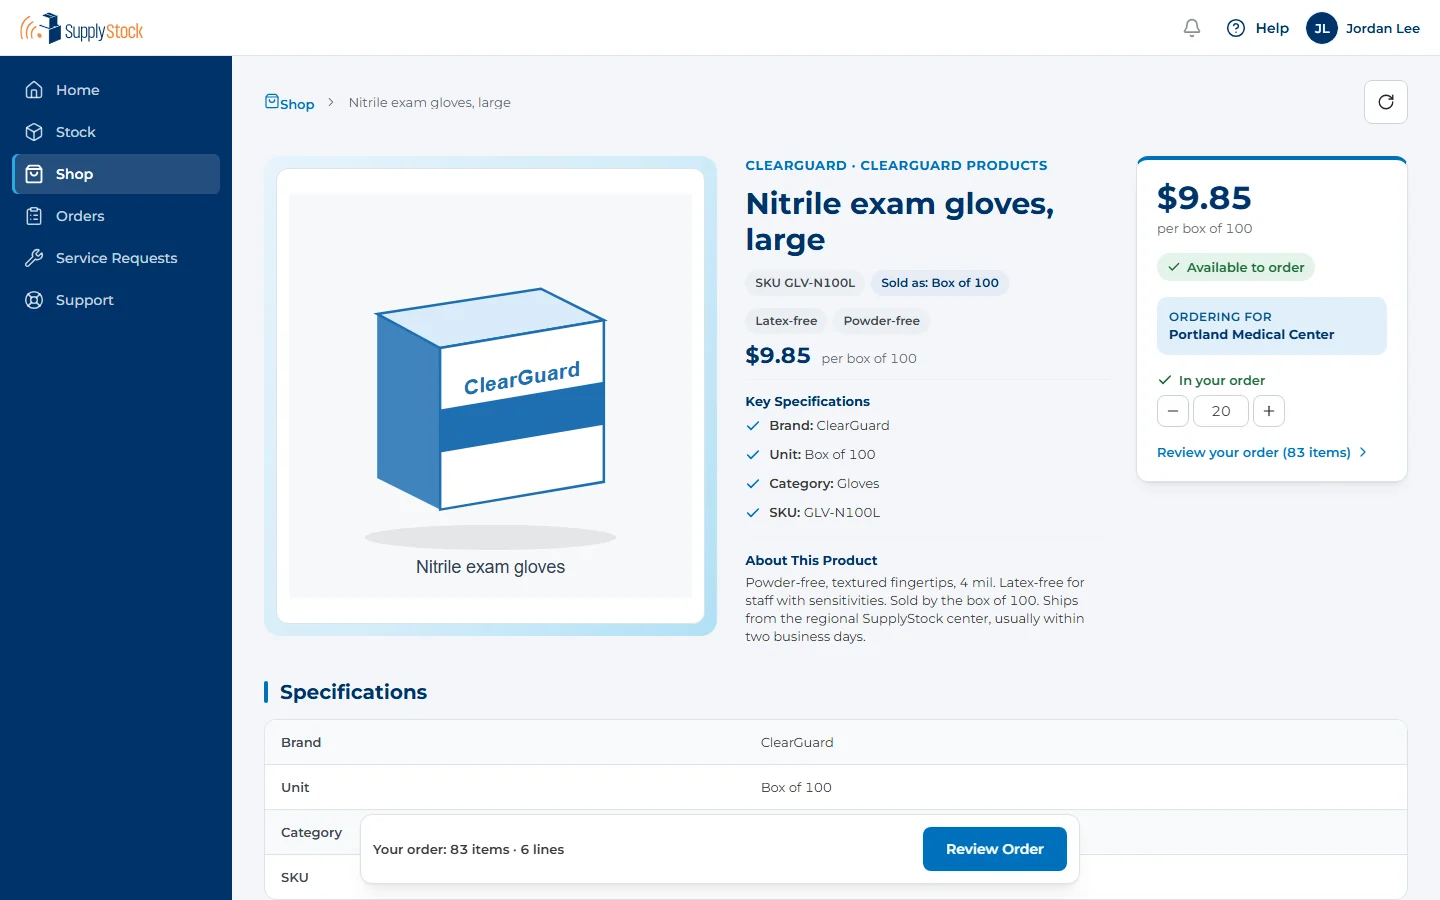1440x900 pixels.
Task: Click the Service Requests wrench icon
Action: (34, 258)
